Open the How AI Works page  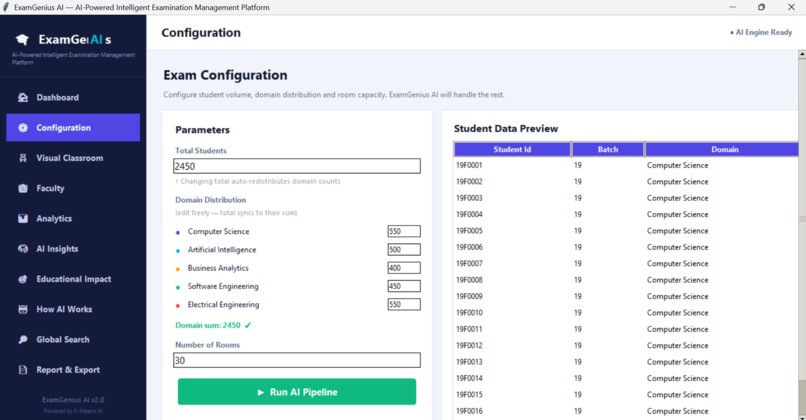(x=73, y=309)
